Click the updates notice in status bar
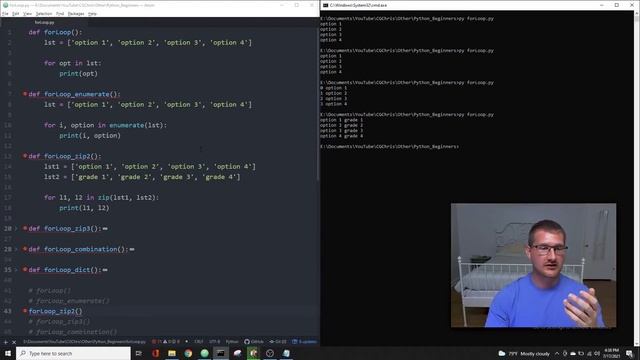 (304, 342)
